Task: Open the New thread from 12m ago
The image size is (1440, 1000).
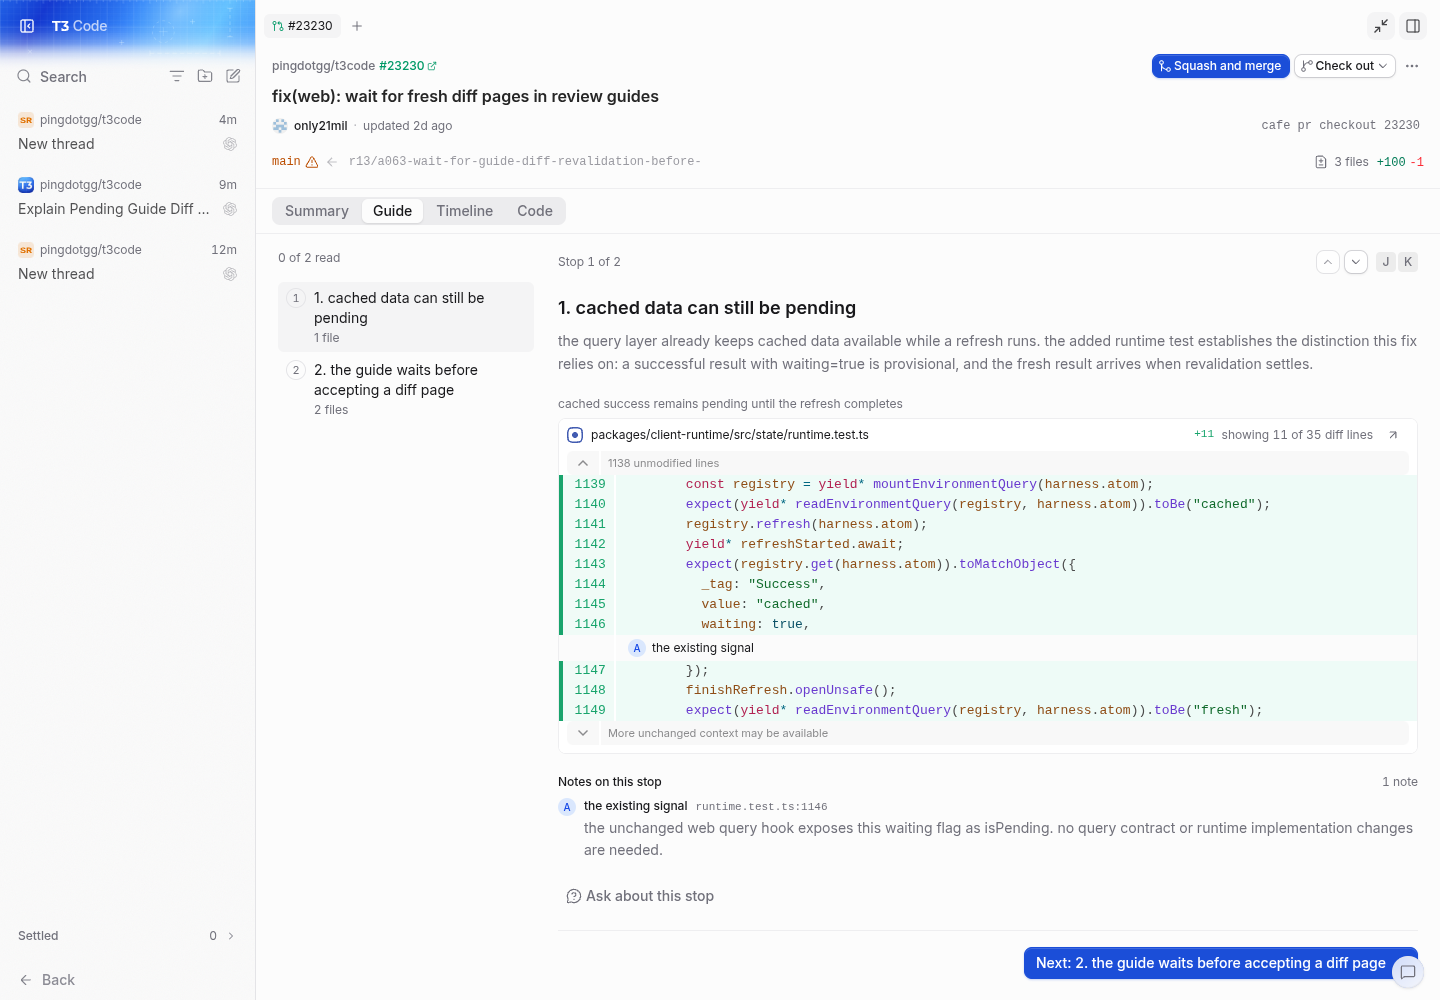Action: tap(128, 262)
